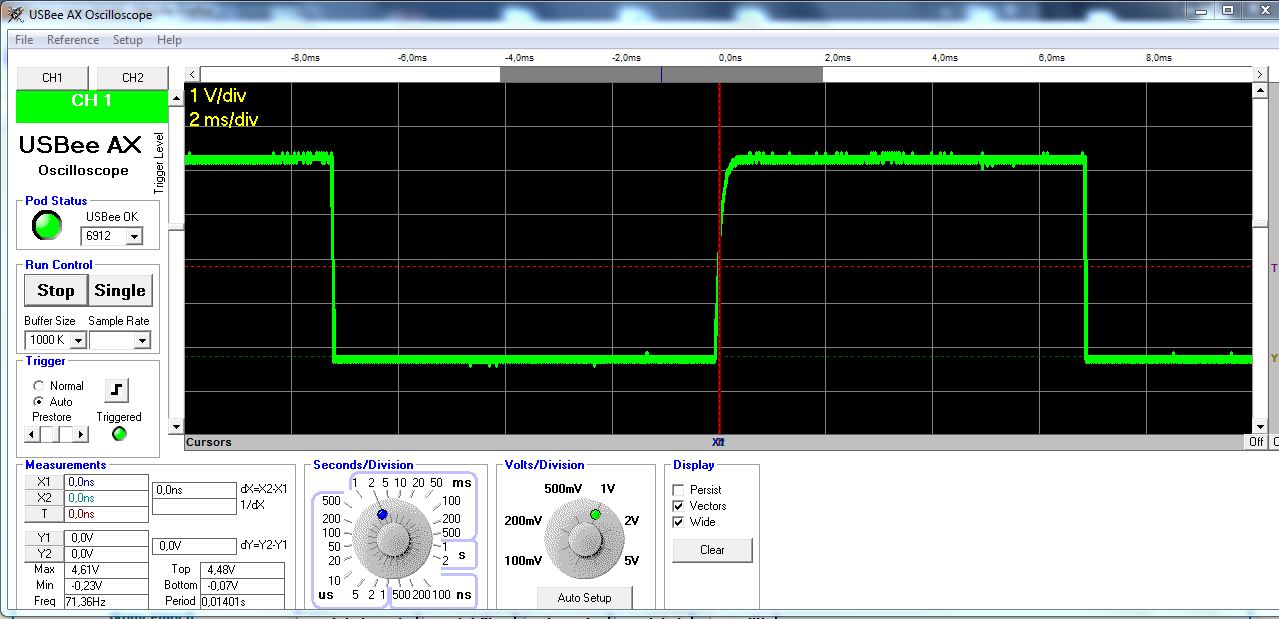Click the dX=X2-X1 value field
Screen dimensions: 1279x619
(194, 490)
